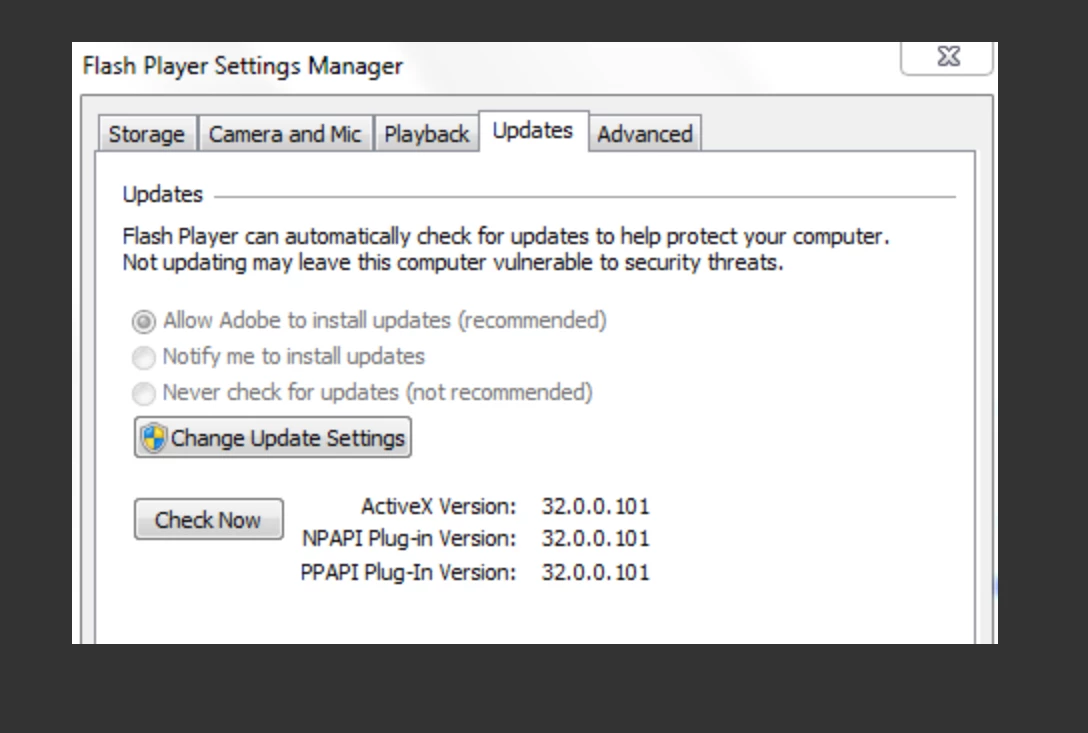
Task: Open the Camera and Mic tab
Action: point(285,134)
